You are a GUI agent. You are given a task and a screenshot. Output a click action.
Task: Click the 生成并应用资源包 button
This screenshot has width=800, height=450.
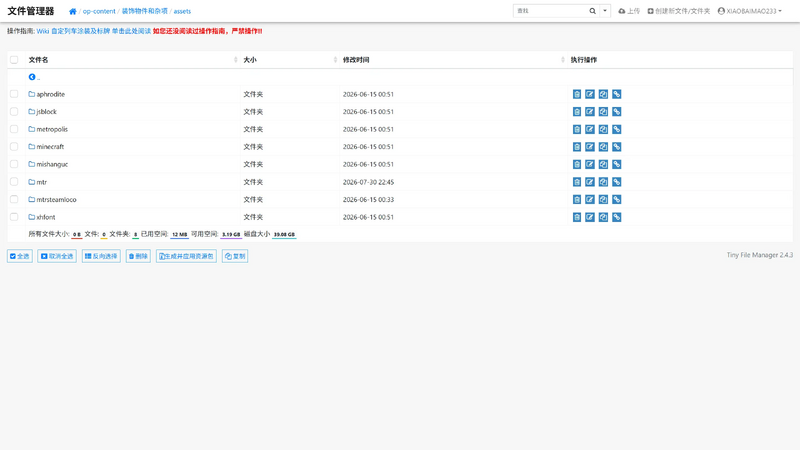(186, 256)
